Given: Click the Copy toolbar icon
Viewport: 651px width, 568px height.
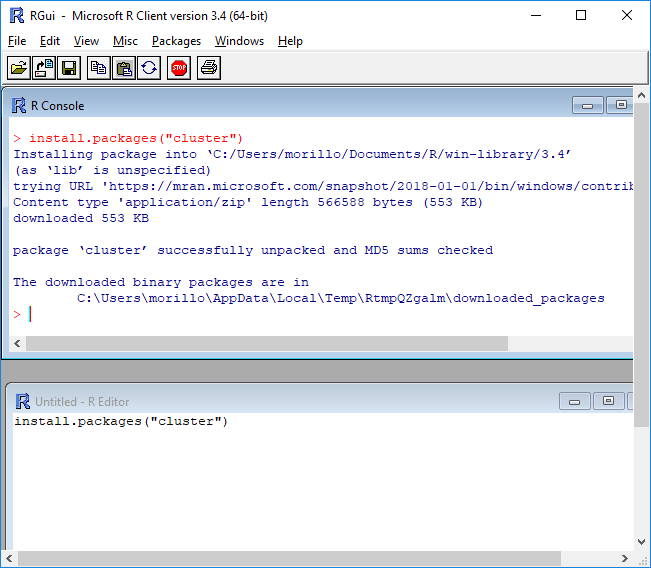Looking at the screenshot, I should tap(99, 68).
